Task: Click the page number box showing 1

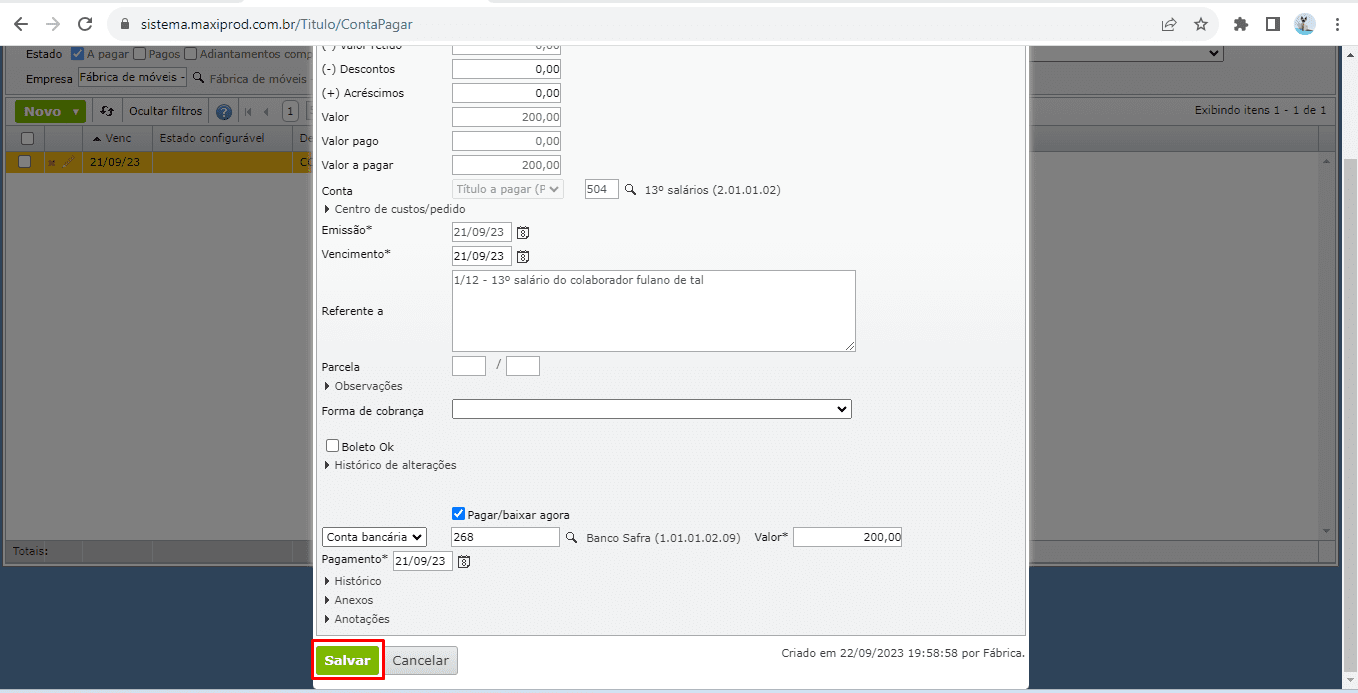Action: [x=290, y=112]
